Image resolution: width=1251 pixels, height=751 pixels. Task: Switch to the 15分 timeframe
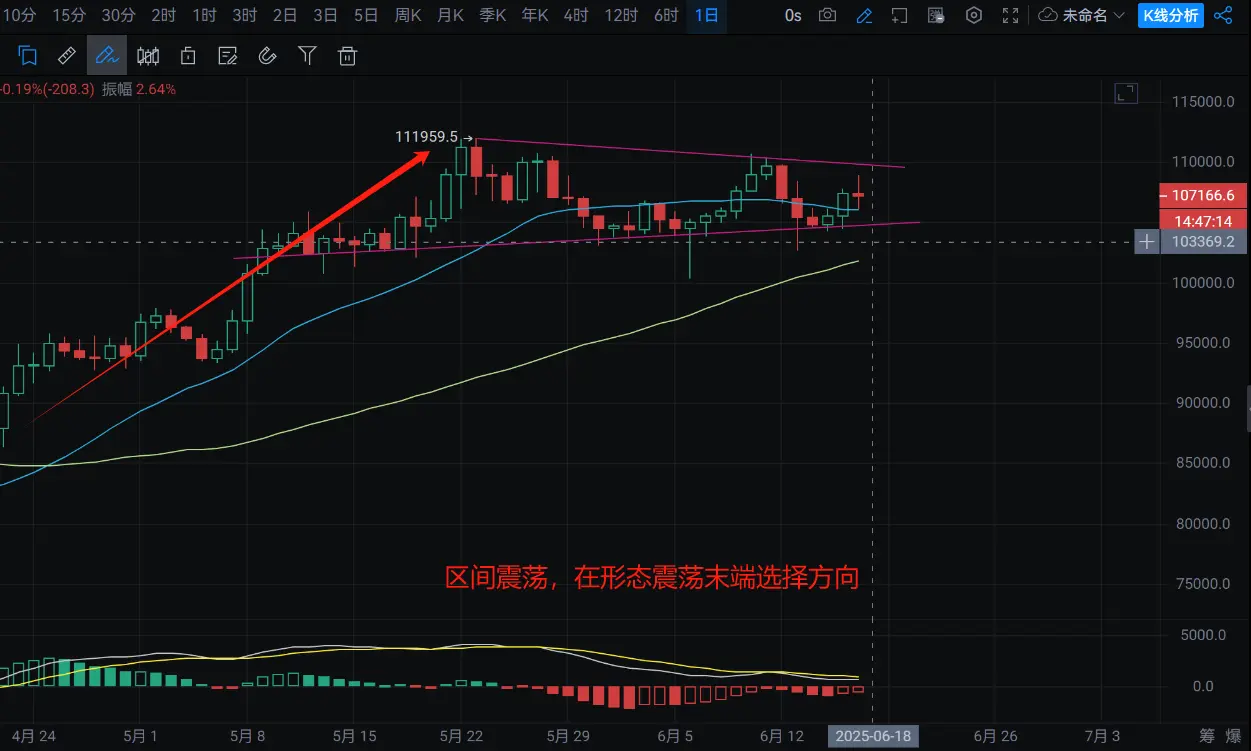click(x=68, y=15)
